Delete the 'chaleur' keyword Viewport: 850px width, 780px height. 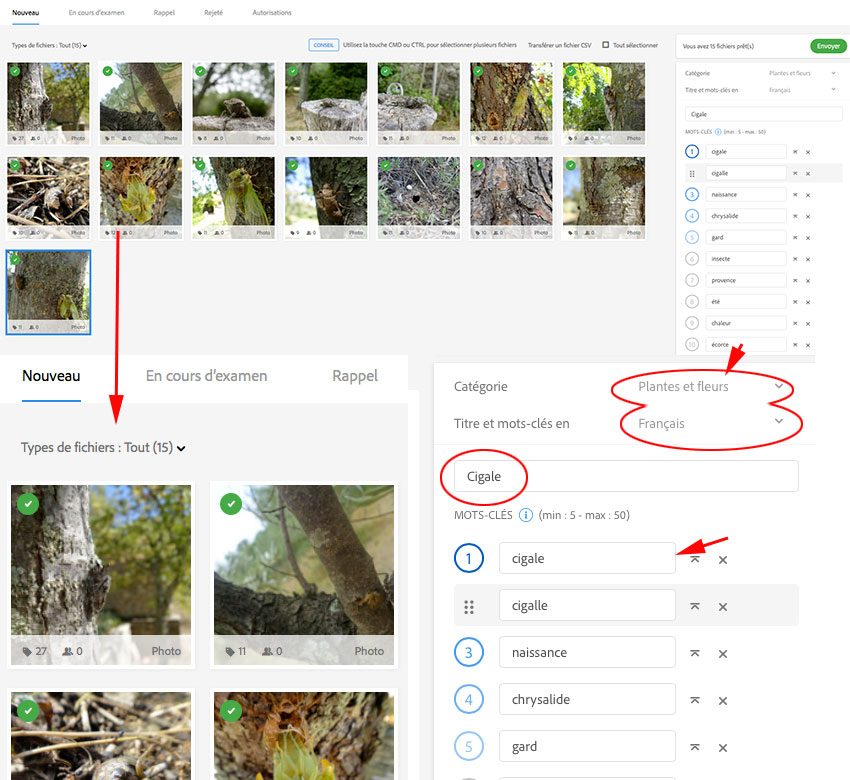click(808, 324)
